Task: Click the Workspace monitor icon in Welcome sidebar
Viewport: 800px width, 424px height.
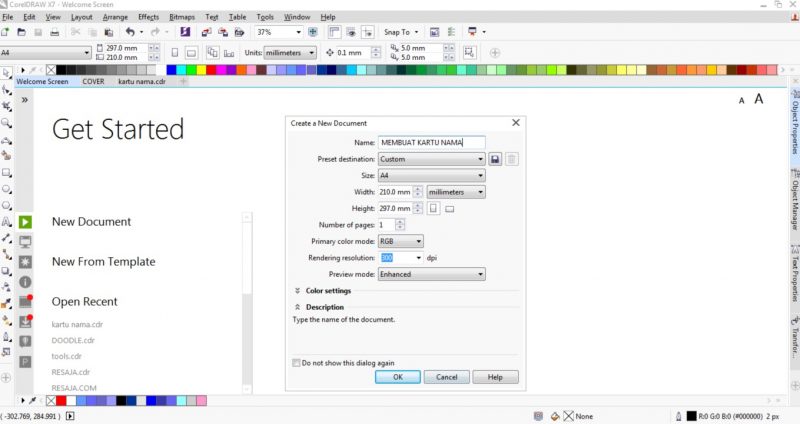Action: pyautogui.click(x=25, y=242)
